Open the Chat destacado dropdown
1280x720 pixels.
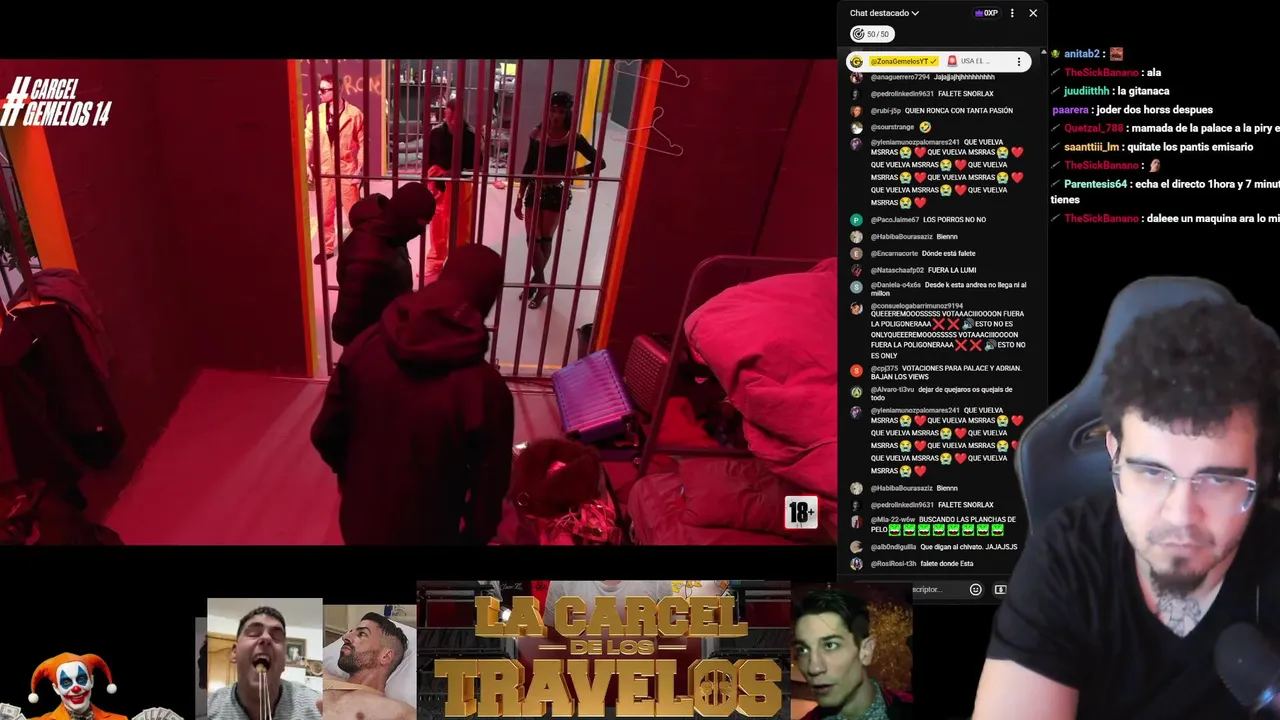coord(884,13)
